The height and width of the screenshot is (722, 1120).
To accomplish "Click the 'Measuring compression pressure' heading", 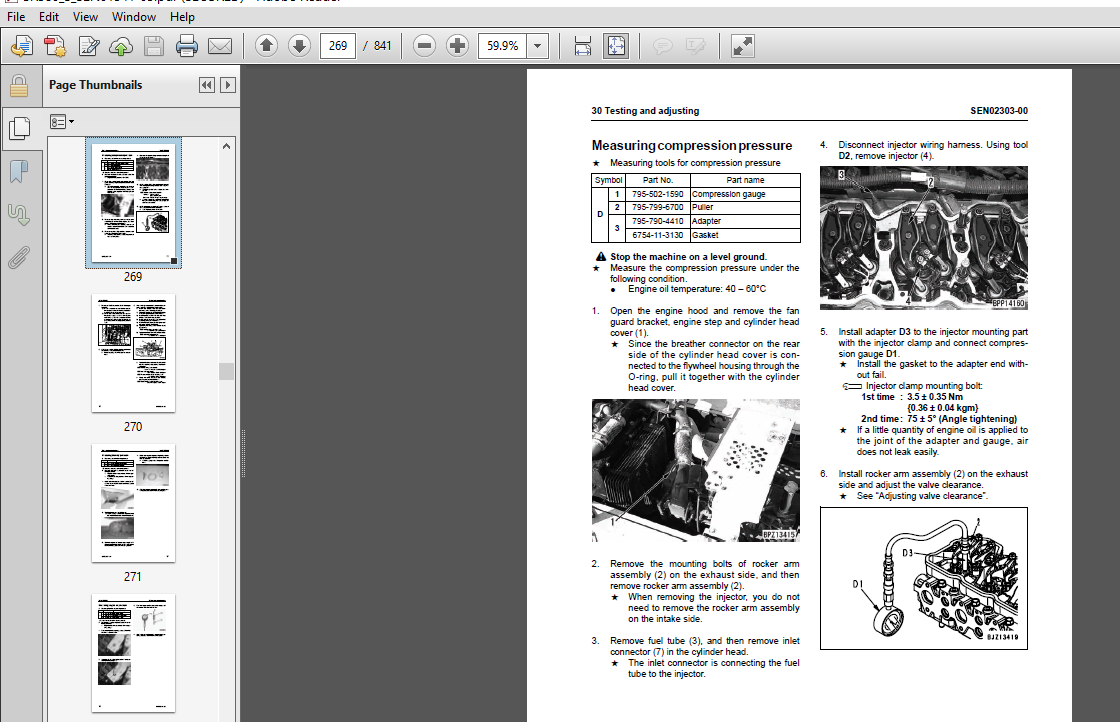I will 691,146.
